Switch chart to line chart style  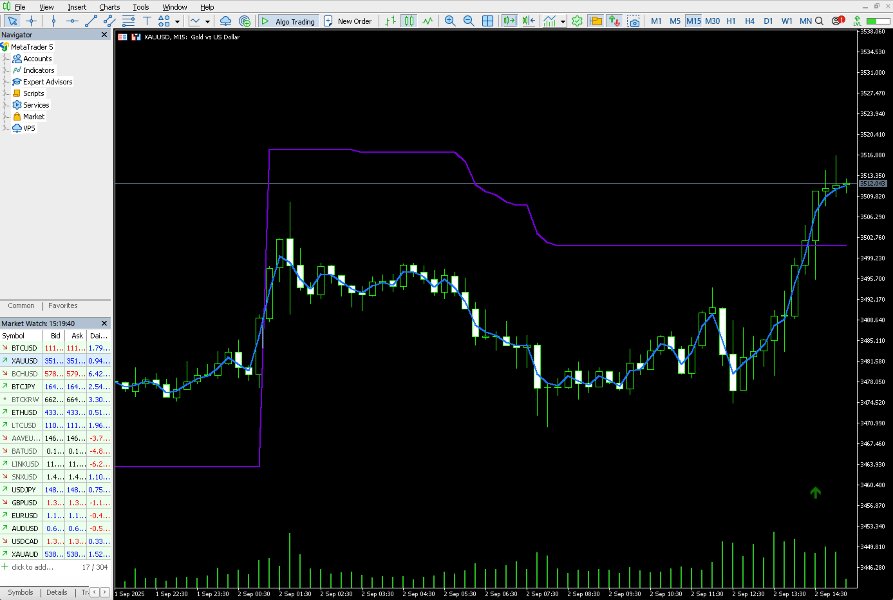point(428,21)
